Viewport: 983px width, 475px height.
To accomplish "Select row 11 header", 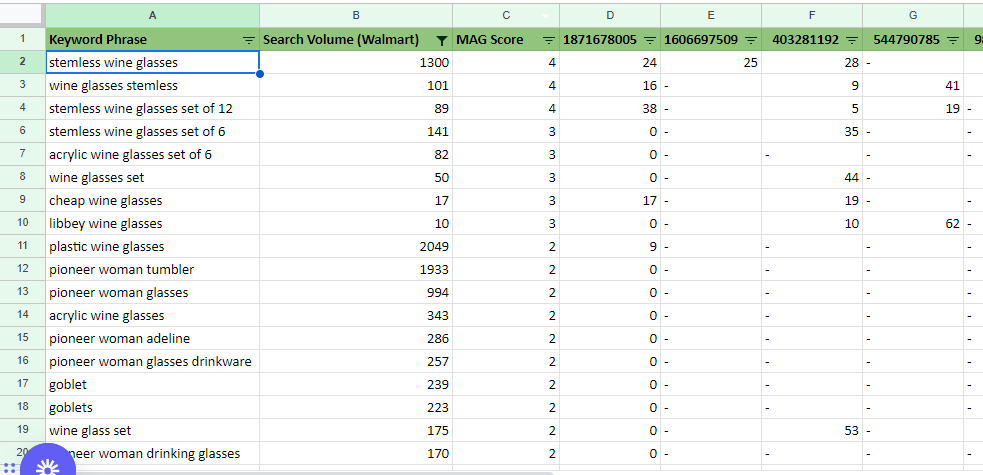I will [x=23, y=246].
